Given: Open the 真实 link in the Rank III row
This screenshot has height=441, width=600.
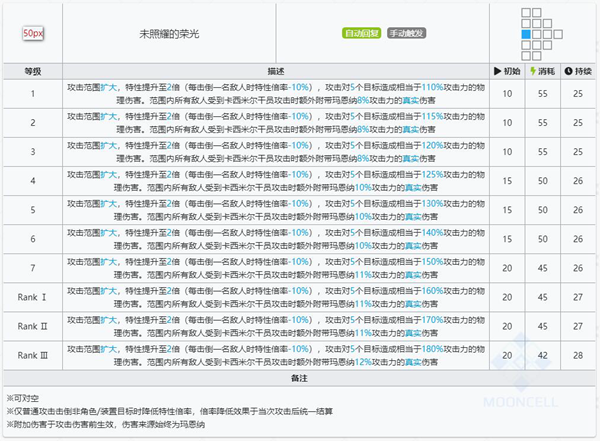Looking at the screenshot, I should 413,362.
